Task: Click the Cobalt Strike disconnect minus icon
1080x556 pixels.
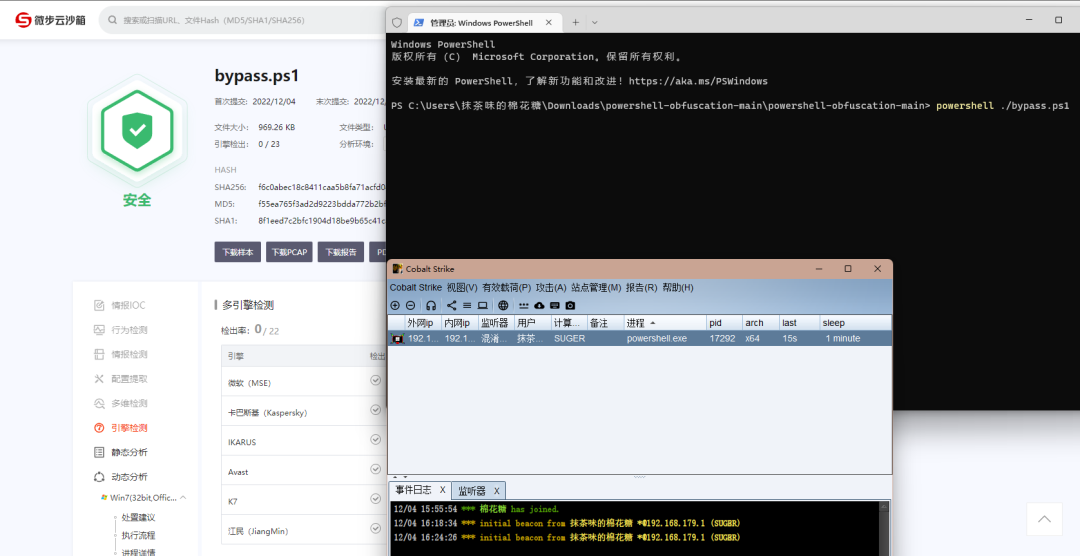Action: [x=410, y=305]
